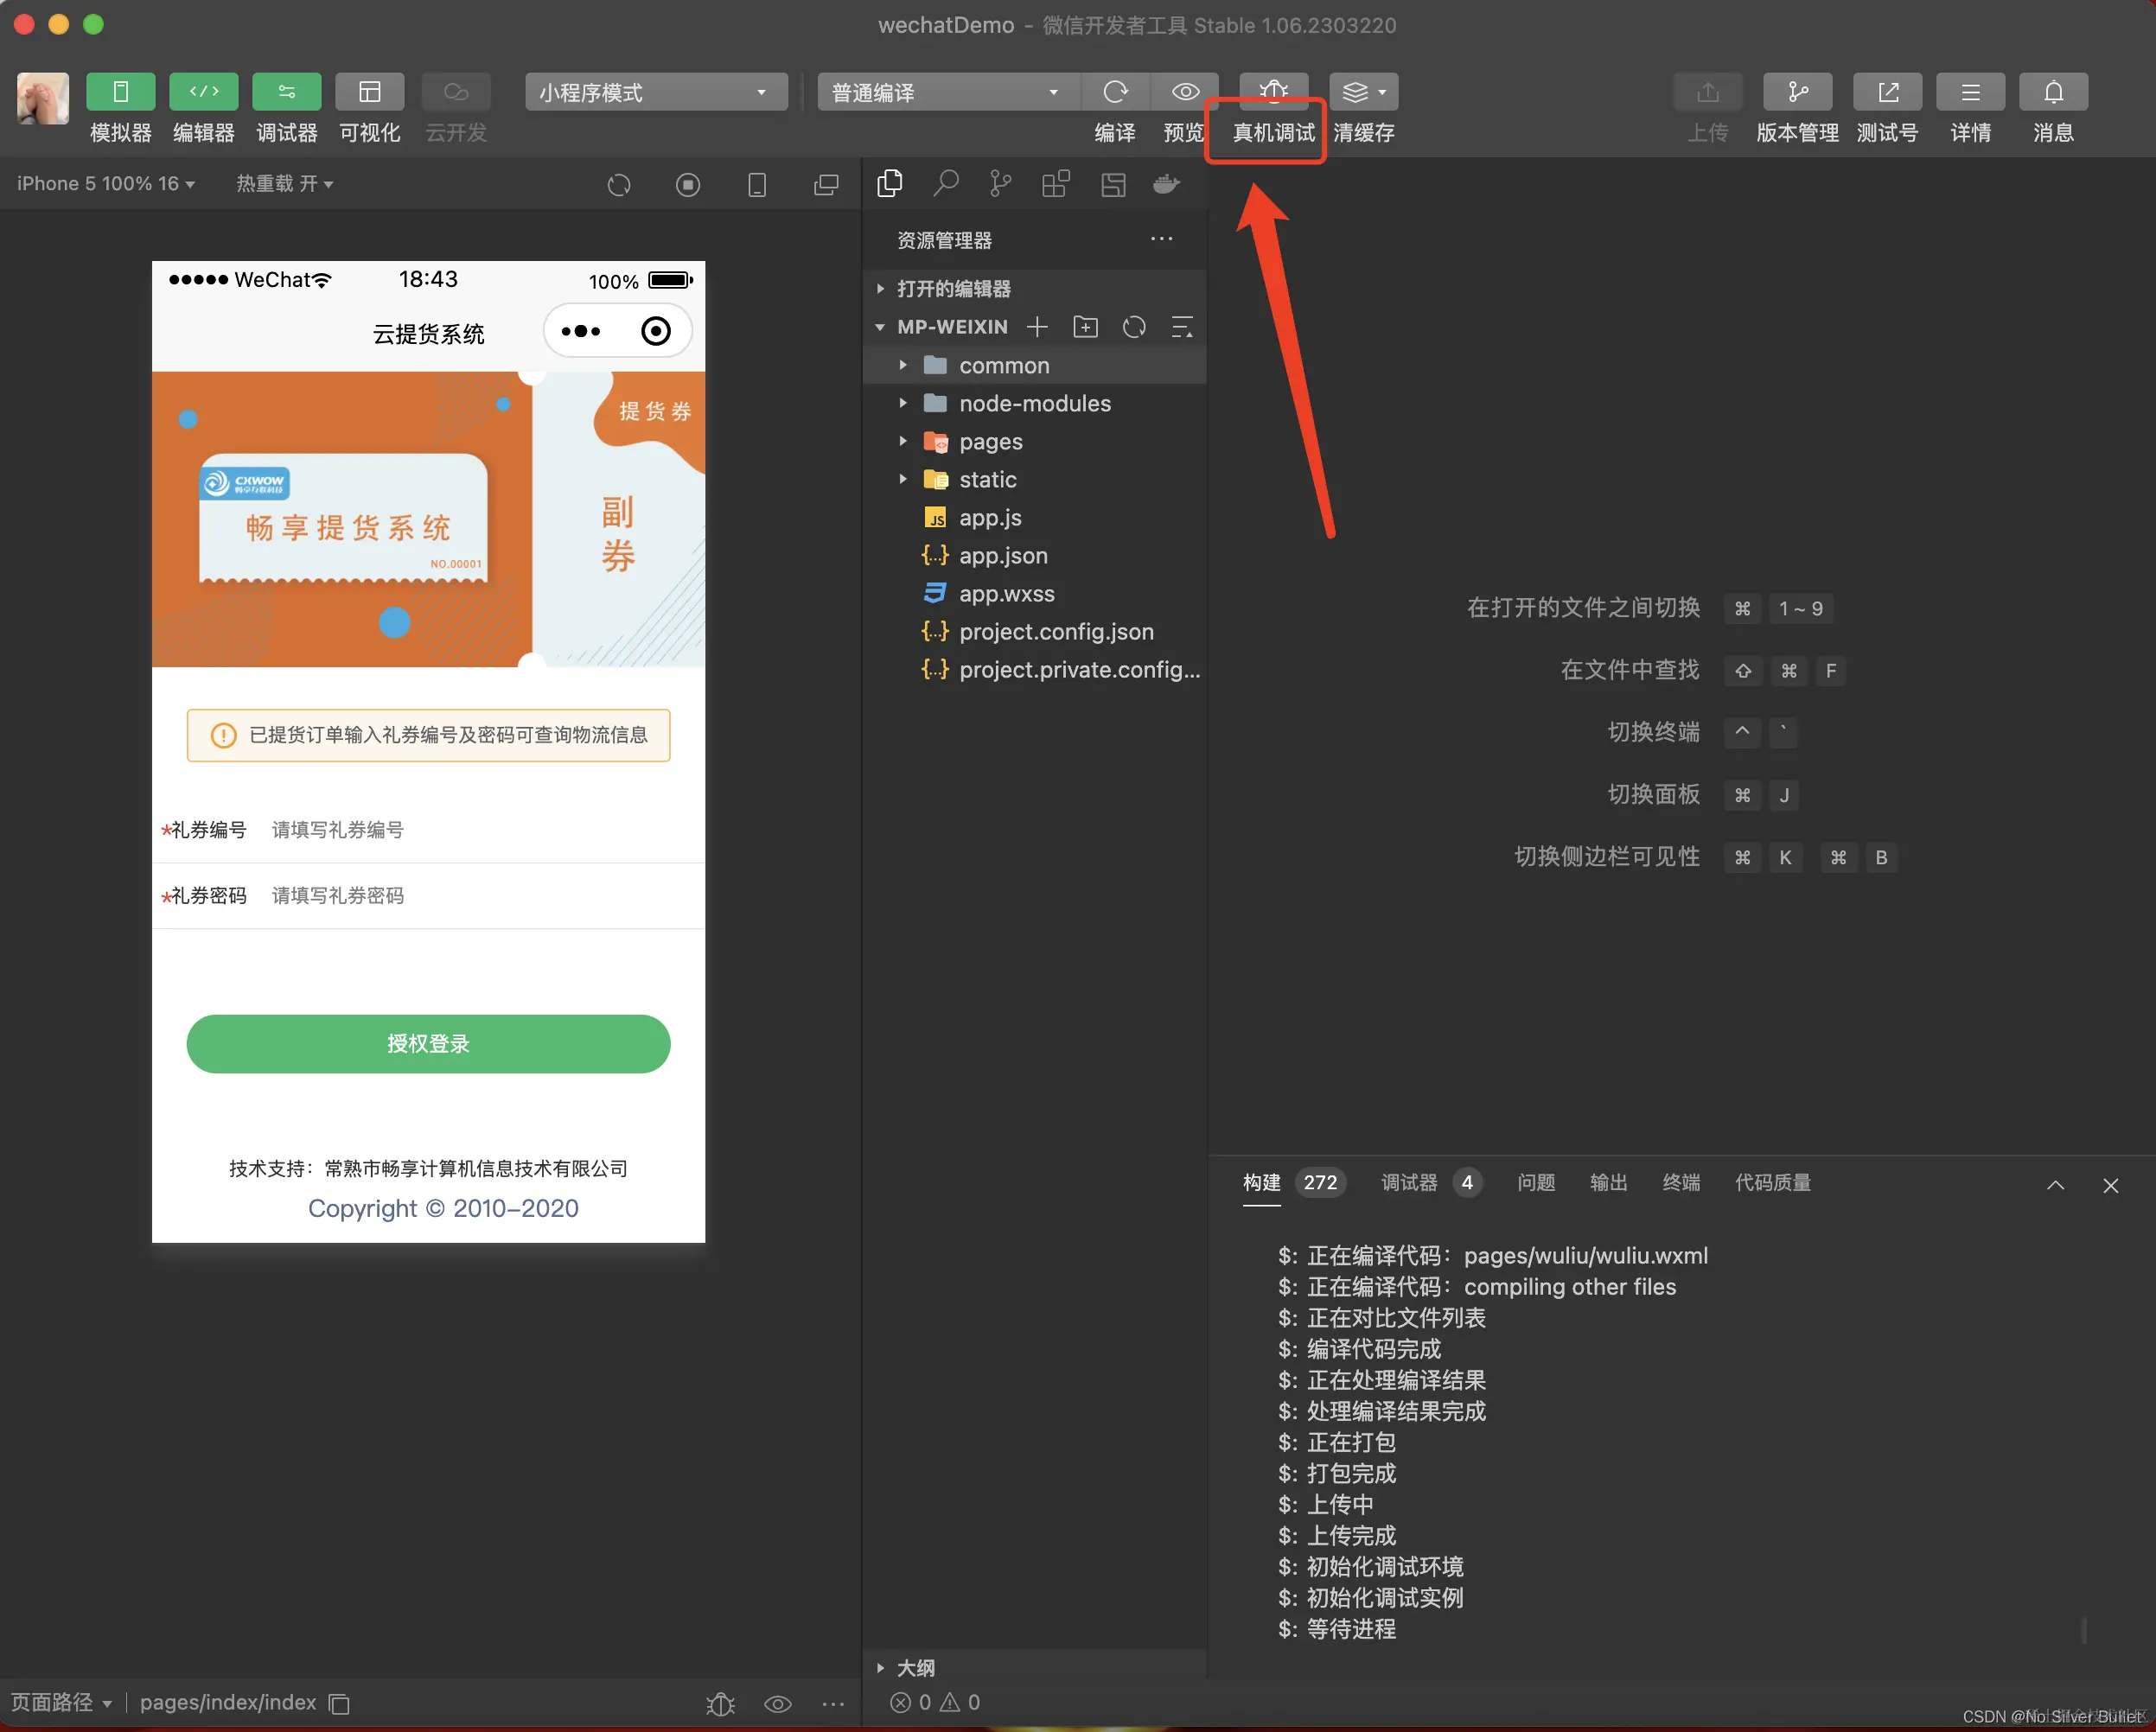Image resolution: width=2156 pixels, height=1732 pixels.
Task: Open app.json file in explorer
Action: click(x=1003, y=556)
